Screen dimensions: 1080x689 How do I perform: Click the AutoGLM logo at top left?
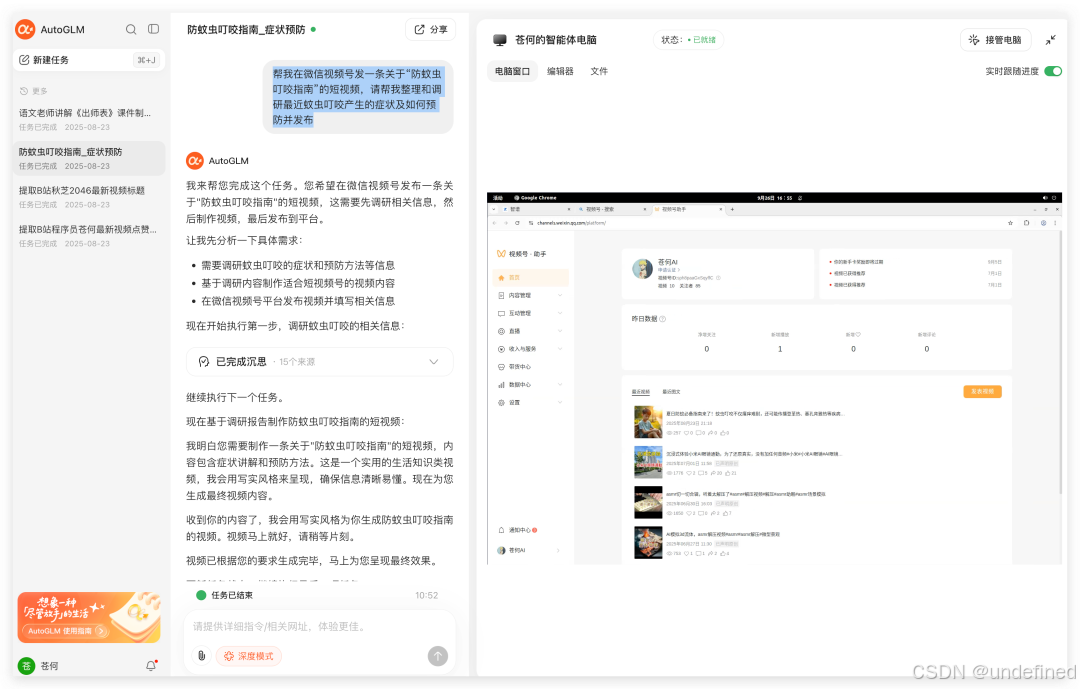click(x=25, y=29)
